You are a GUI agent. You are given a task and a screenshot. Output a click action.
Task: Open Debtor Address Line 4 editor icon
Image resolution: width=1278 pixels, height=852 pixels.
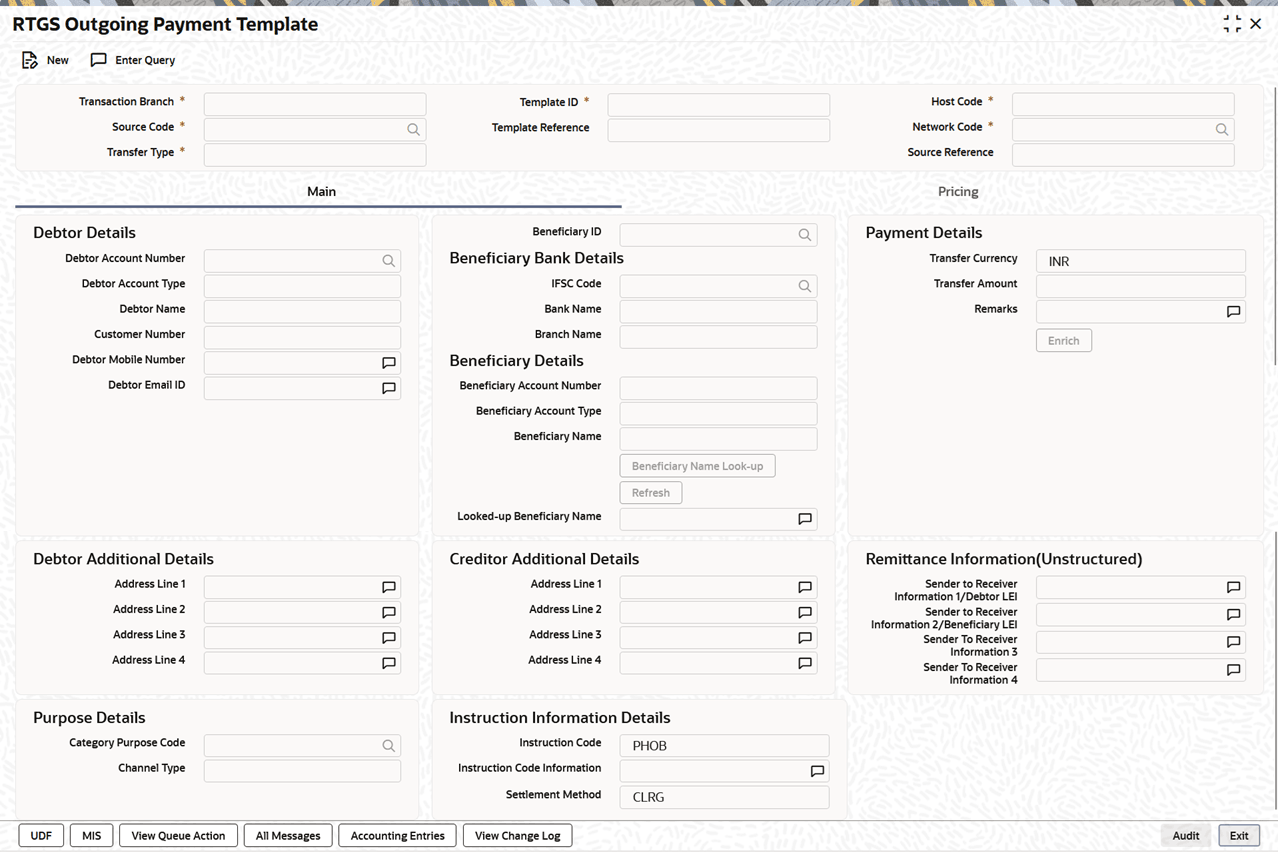(x=389, y=662)
